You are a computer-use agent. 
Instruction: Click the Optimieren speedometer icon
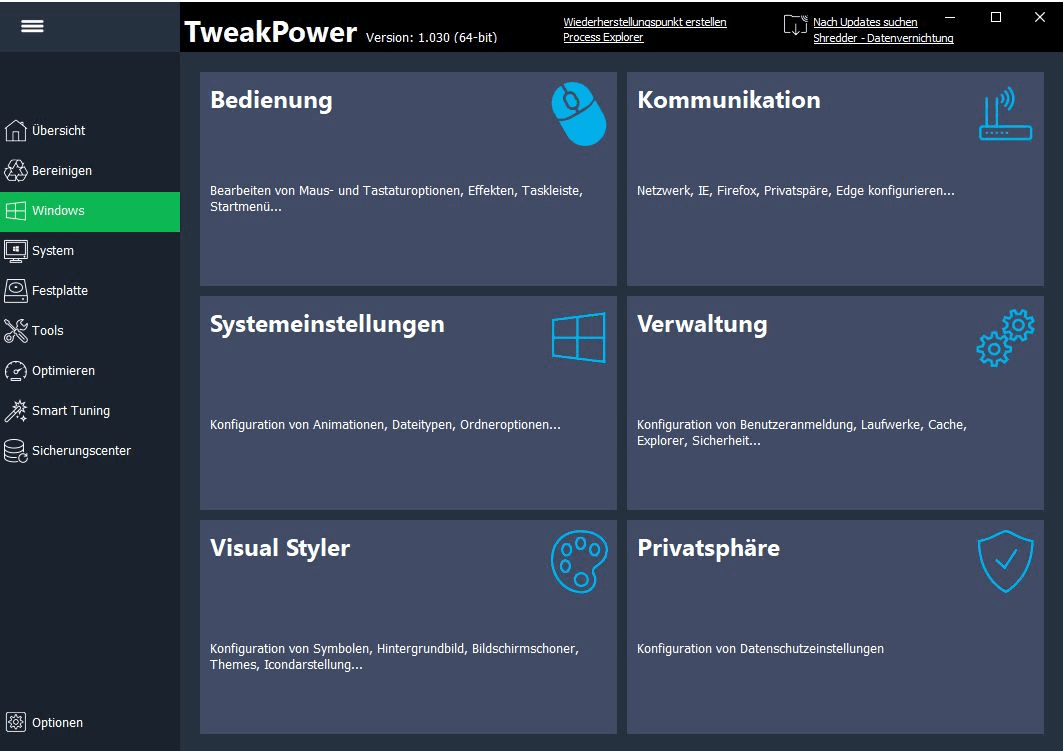[x=16, y=371]
